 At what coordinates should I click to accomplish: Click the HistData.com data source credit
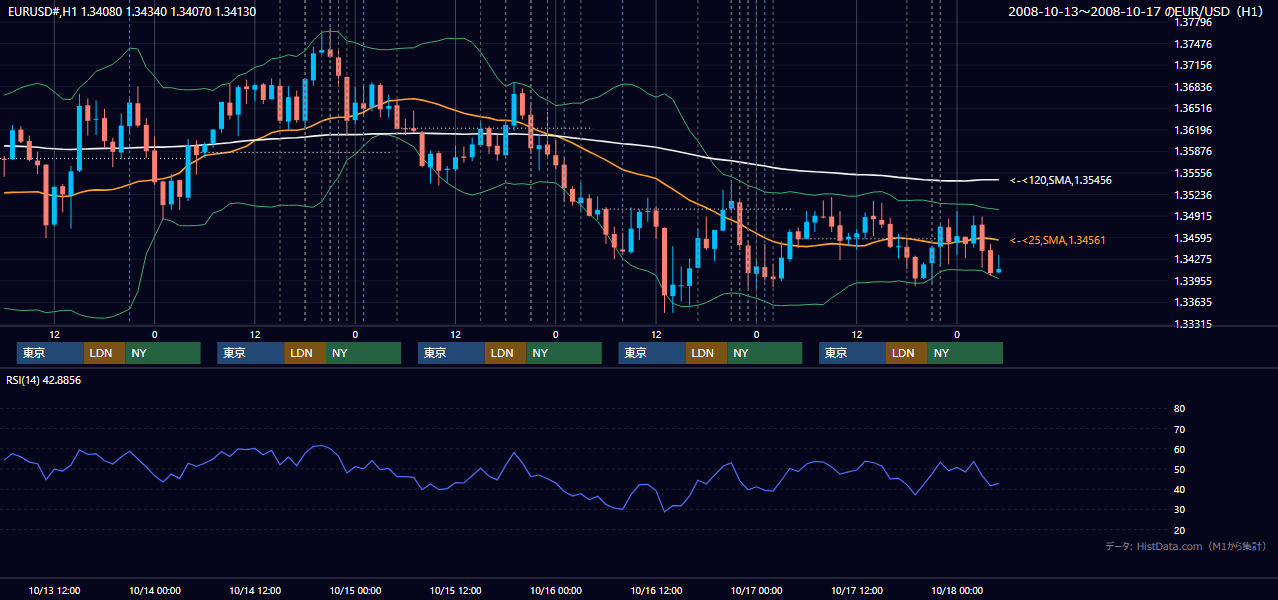1186,547
